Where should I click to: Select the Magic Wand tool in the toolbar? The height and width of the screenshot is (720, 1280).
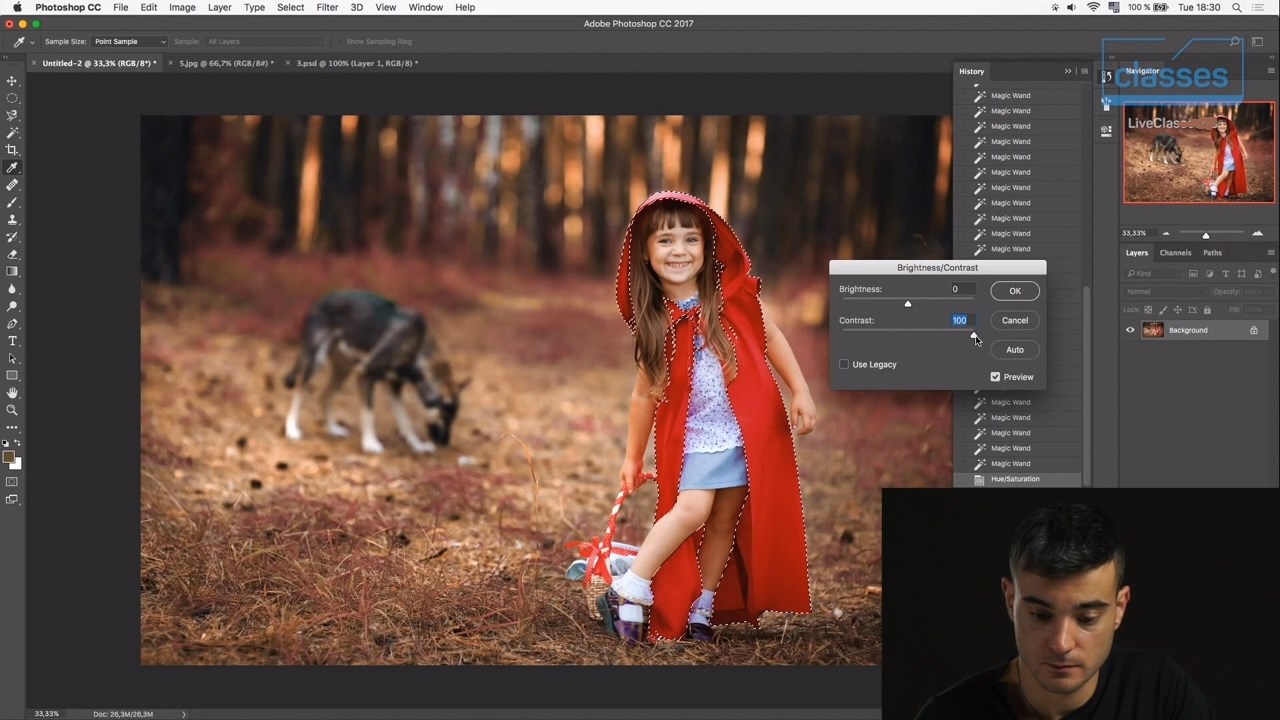12,132
